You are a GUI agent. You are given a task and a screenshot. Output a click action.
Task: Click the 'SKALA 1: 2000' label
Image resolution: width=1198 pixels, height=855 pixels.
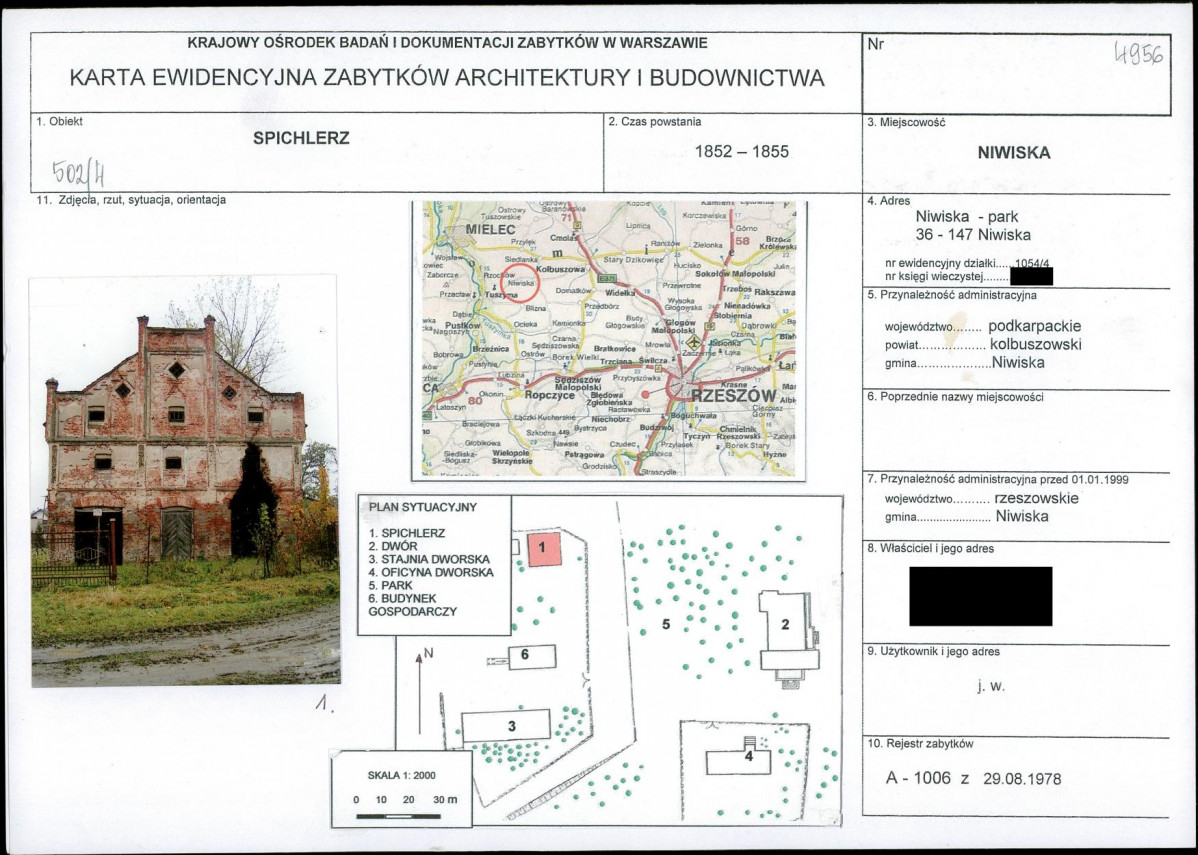point(401,775)
